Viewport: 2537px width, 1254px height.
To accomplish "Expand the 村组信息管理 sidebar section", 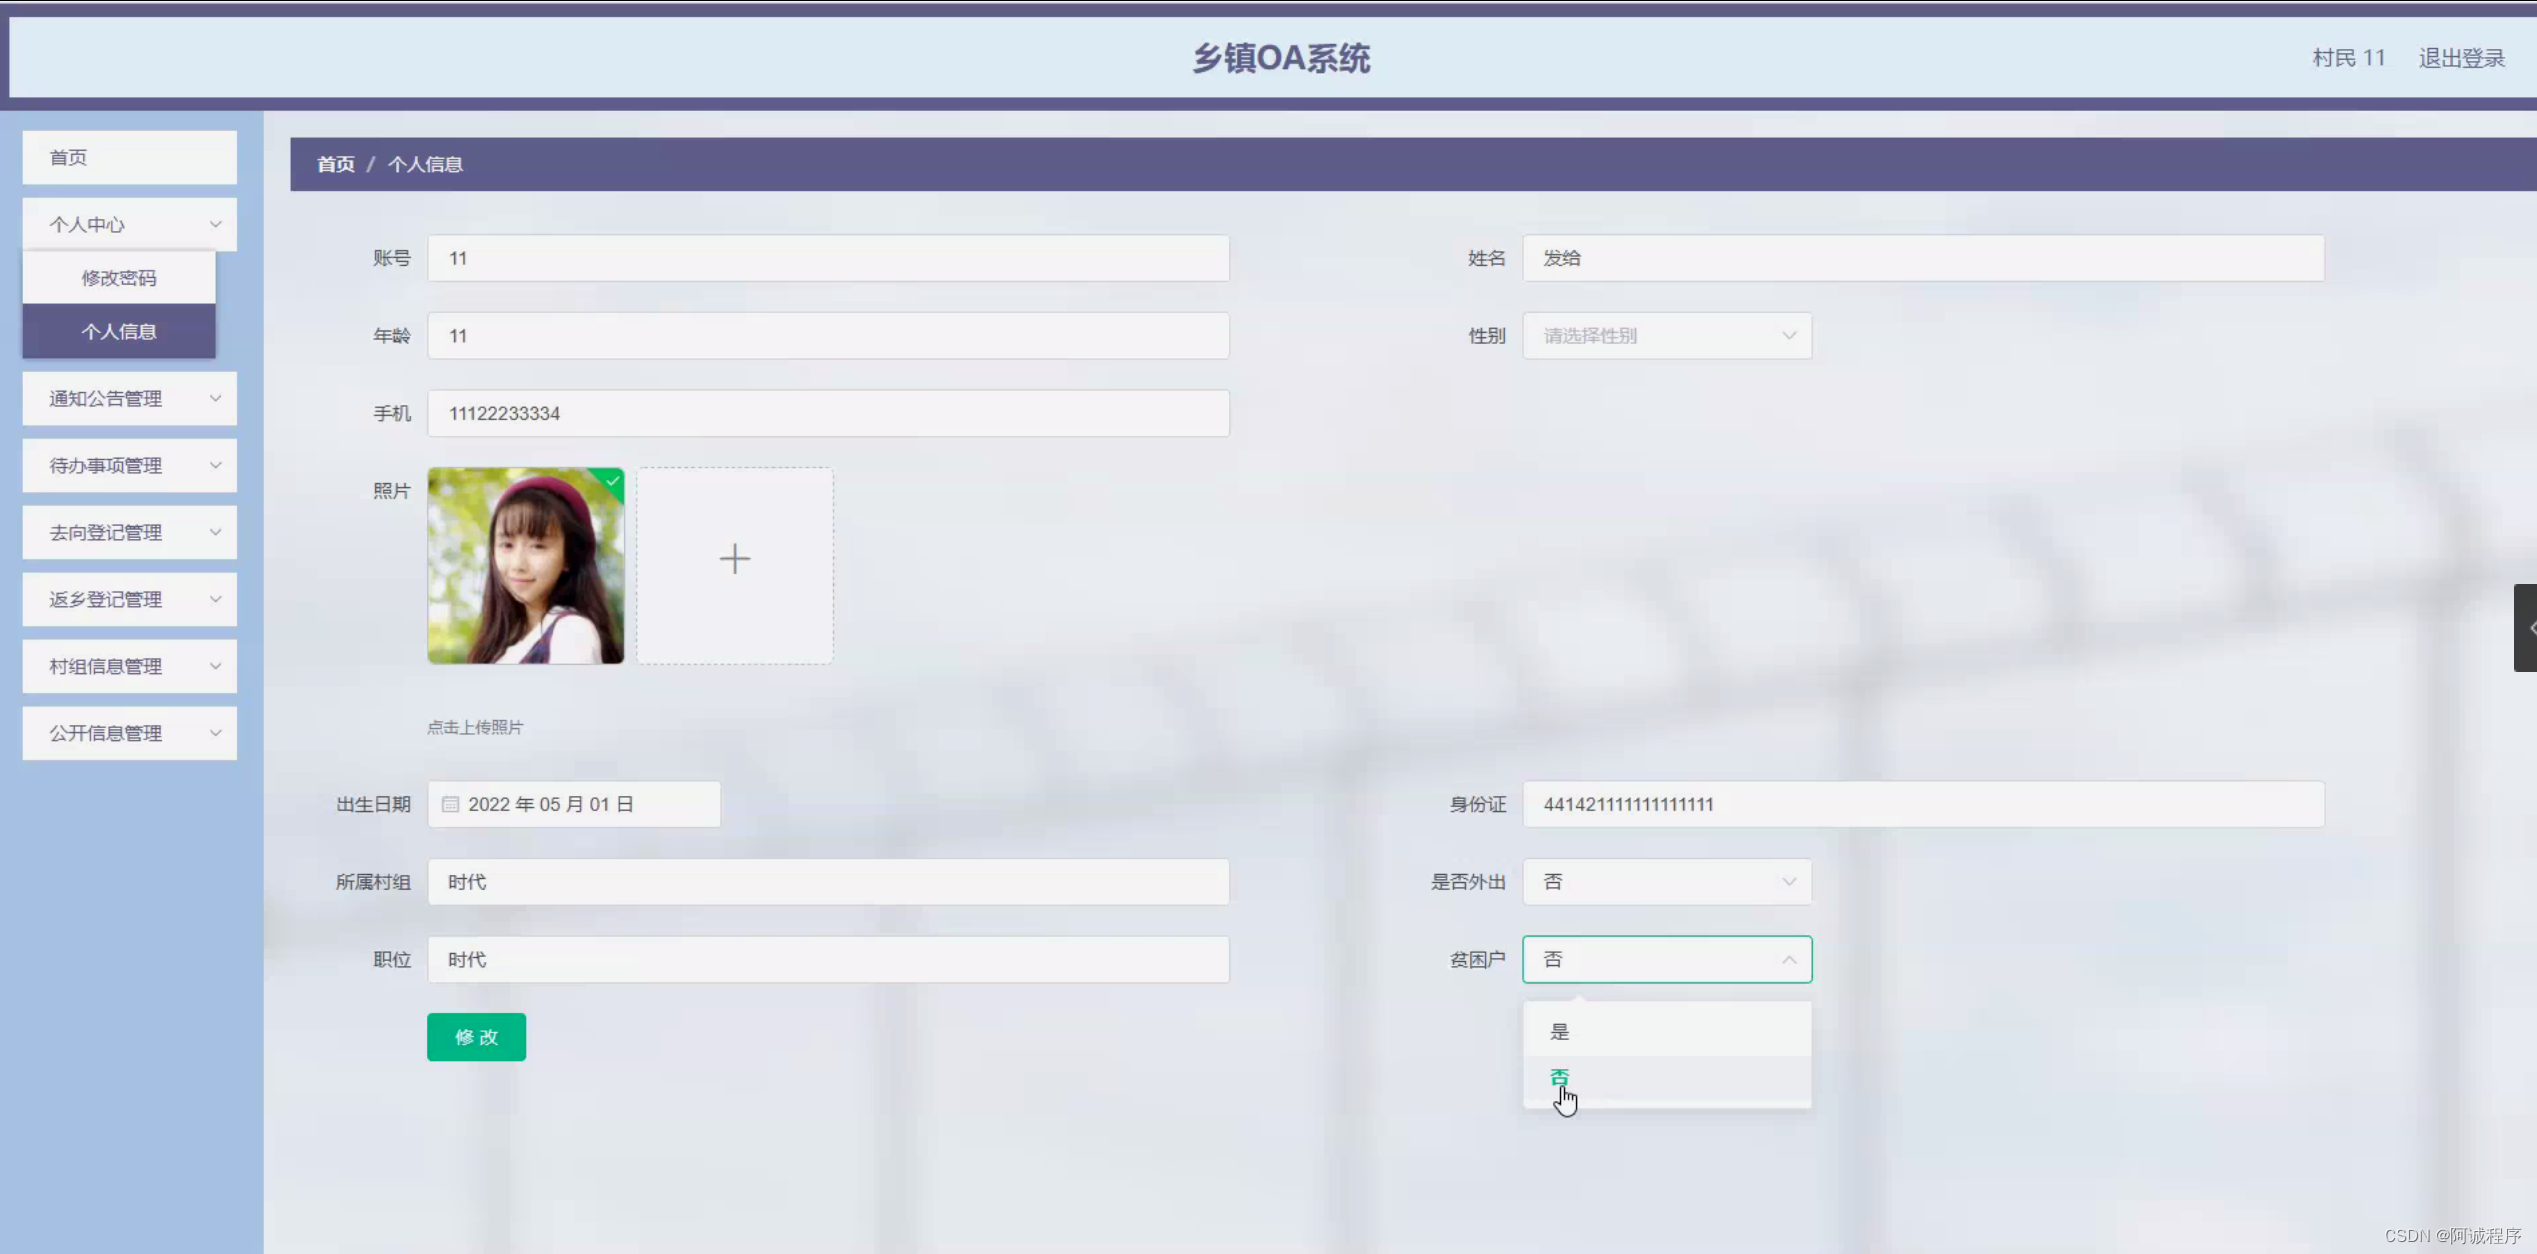I will coord(128,666).
